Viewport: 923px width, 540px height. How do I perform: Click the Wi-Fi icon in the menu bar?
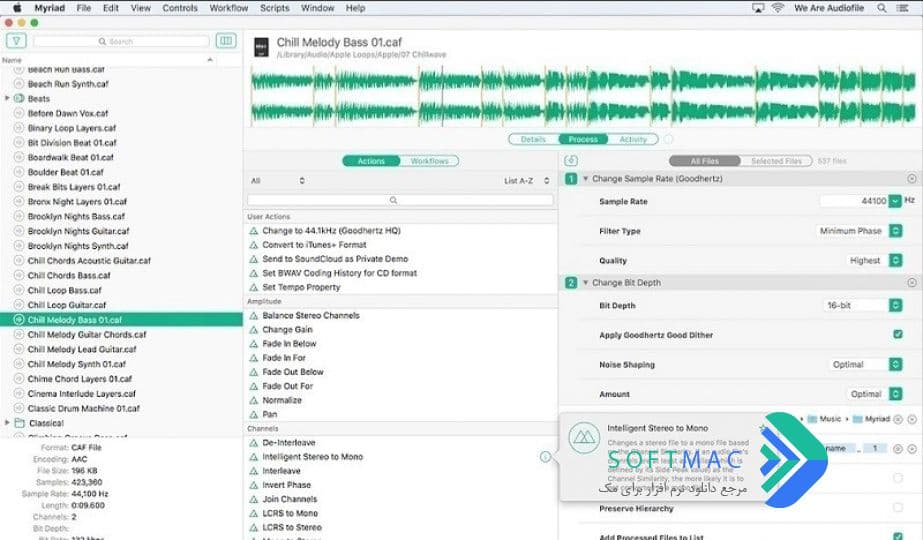tap(778, 8)
